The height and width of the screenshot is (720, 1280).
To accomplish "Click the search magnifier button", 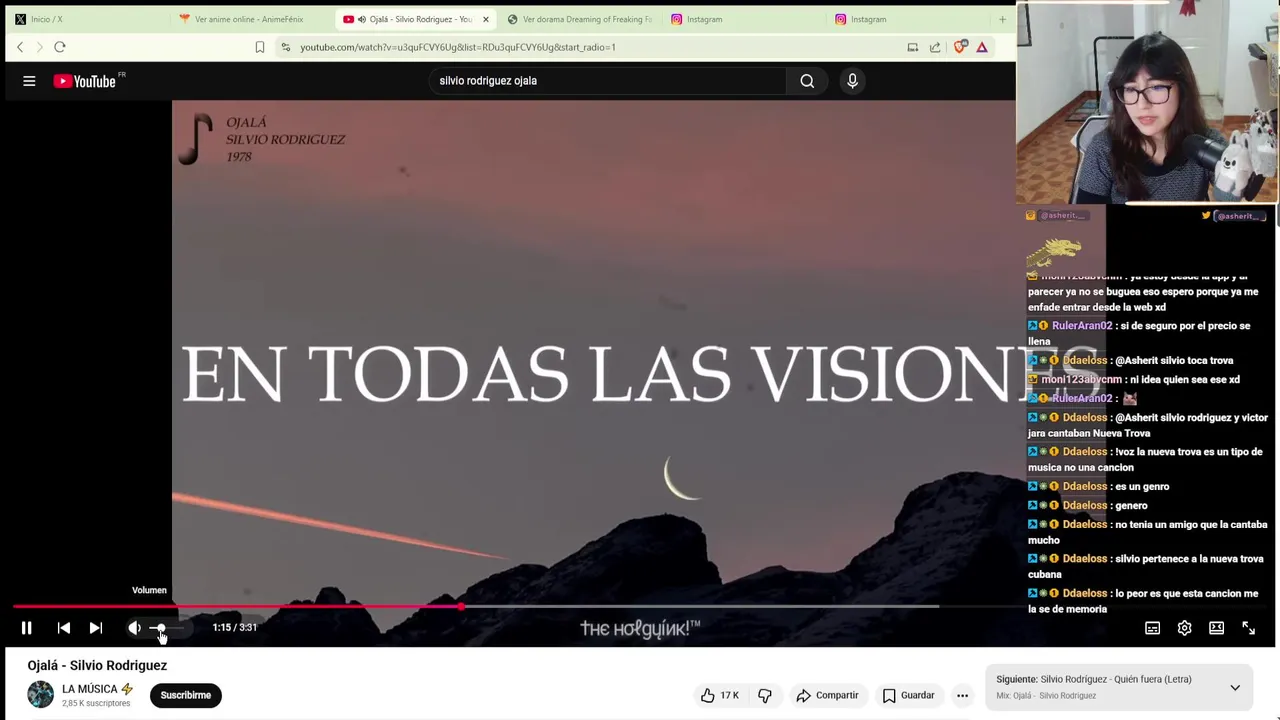I will click(x=807, y=81).
